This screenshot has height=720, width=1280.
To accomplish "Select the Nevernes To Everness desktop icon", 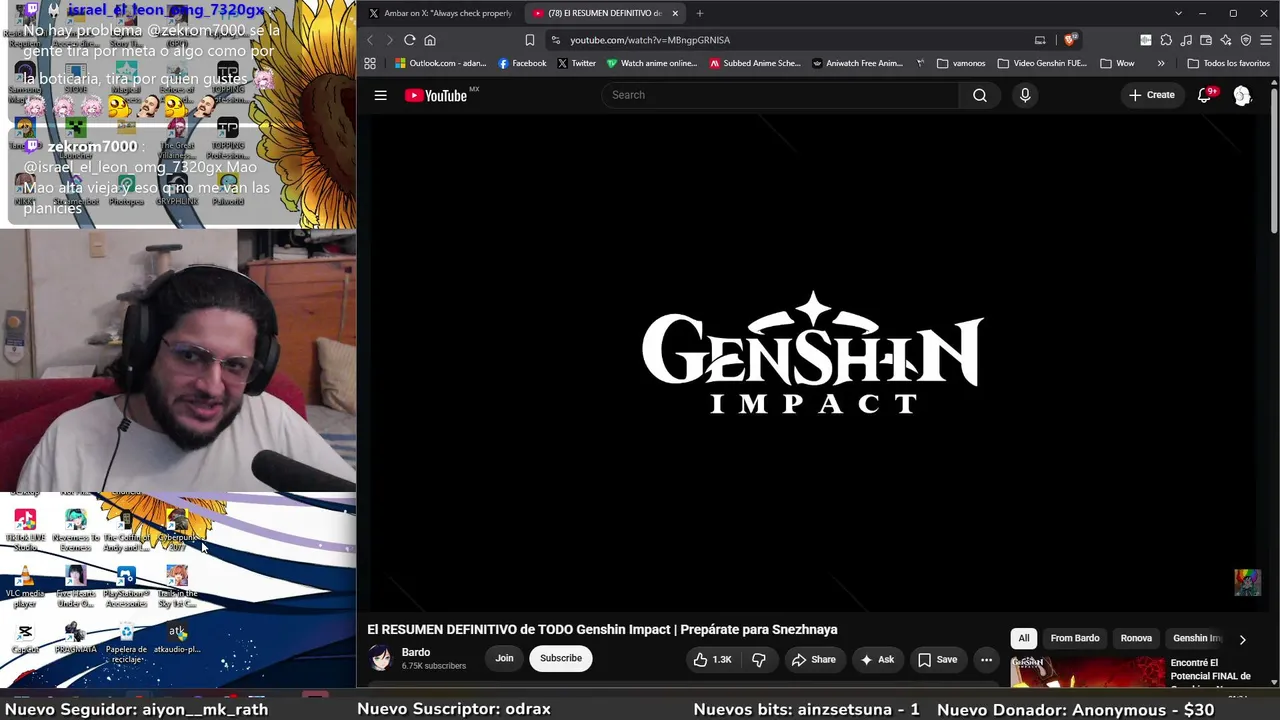I will pyautogui.click(x=75, y=530).
